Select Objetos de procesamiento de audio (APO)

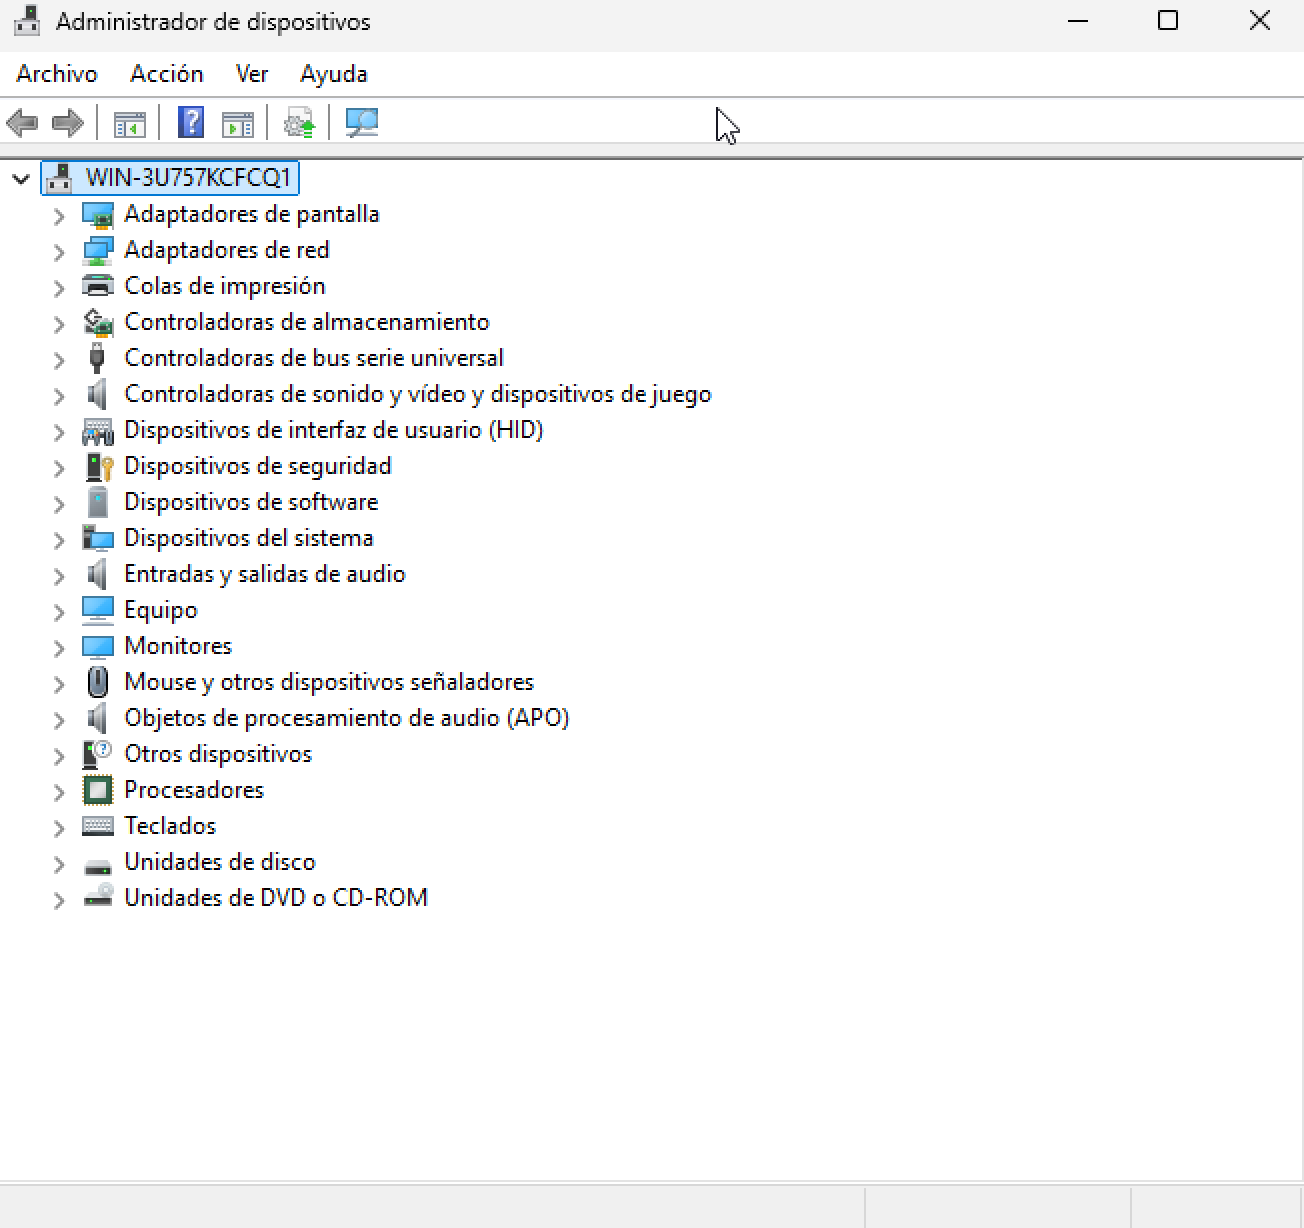click(347, 718)
